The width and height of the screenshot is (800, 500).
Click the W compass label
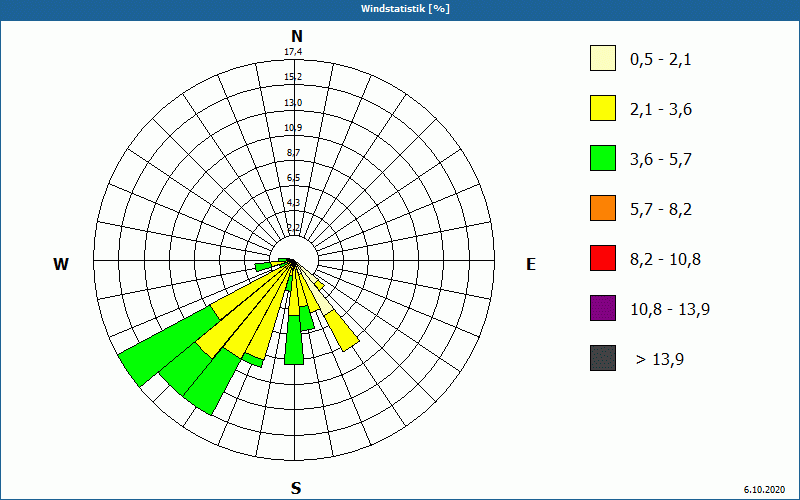click(x=61, y=264)
